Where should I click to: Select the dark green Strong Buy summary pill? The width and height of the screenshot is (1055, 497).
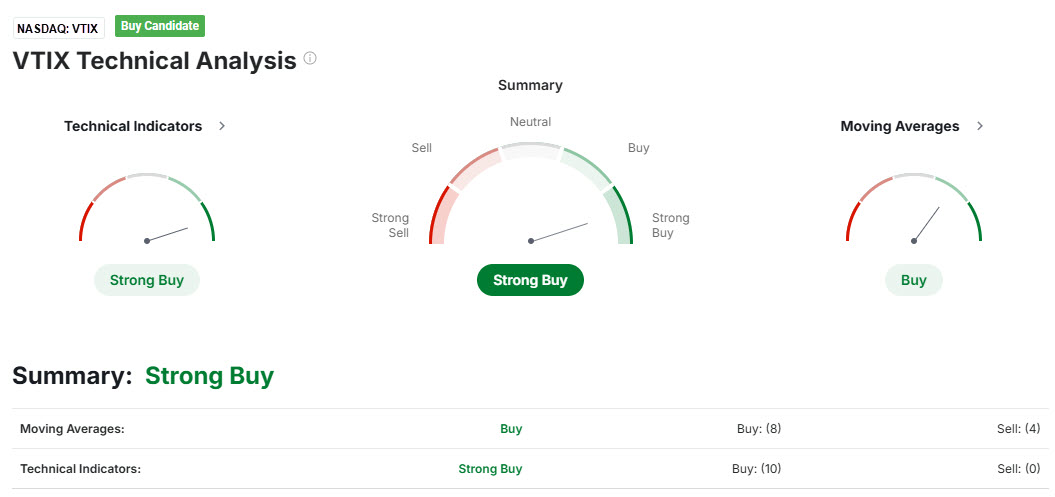tap(530, 280)
